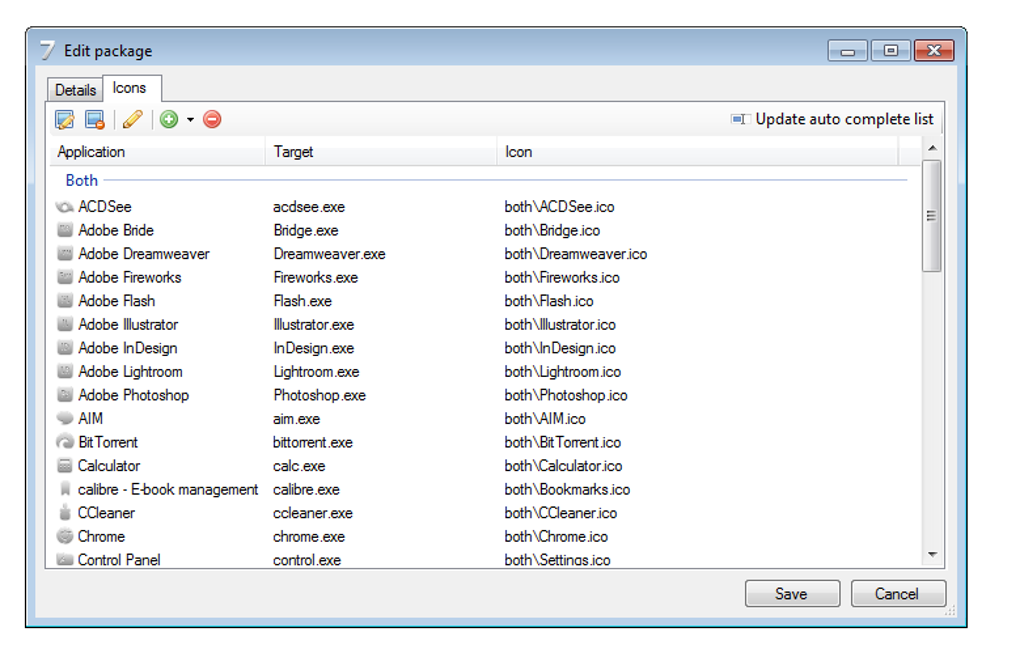
Task: Click the calibre bookmark row icon
Action: click(65, 489)
